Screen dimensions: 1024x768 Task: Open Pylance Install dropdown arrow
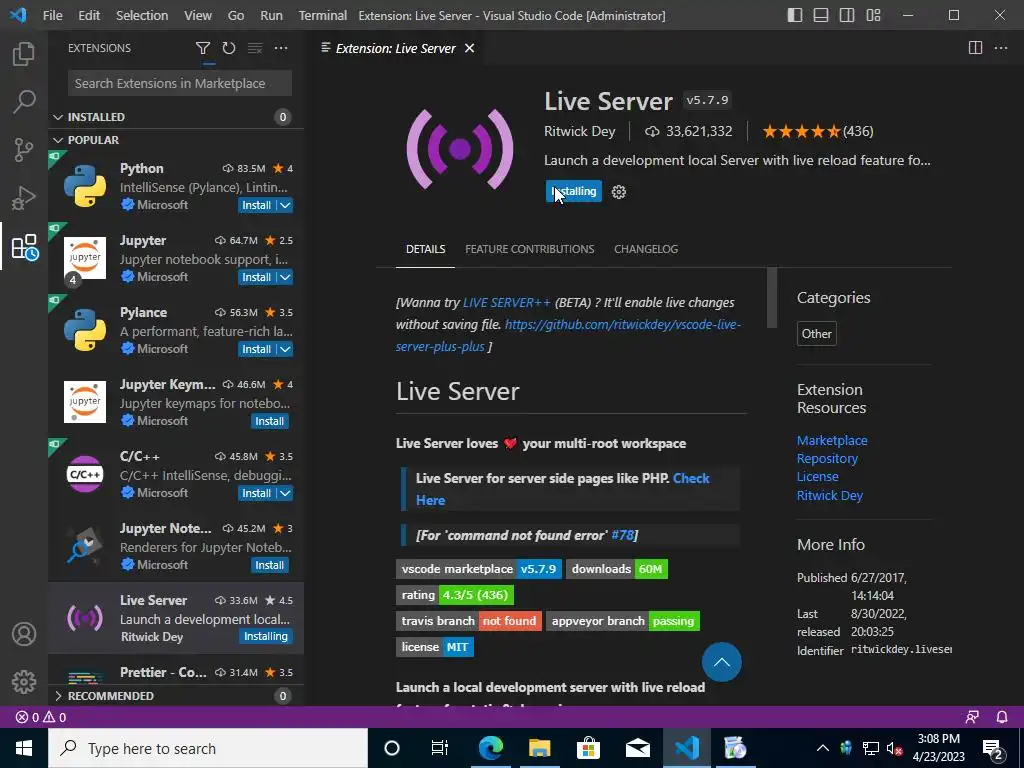(285, 349)
